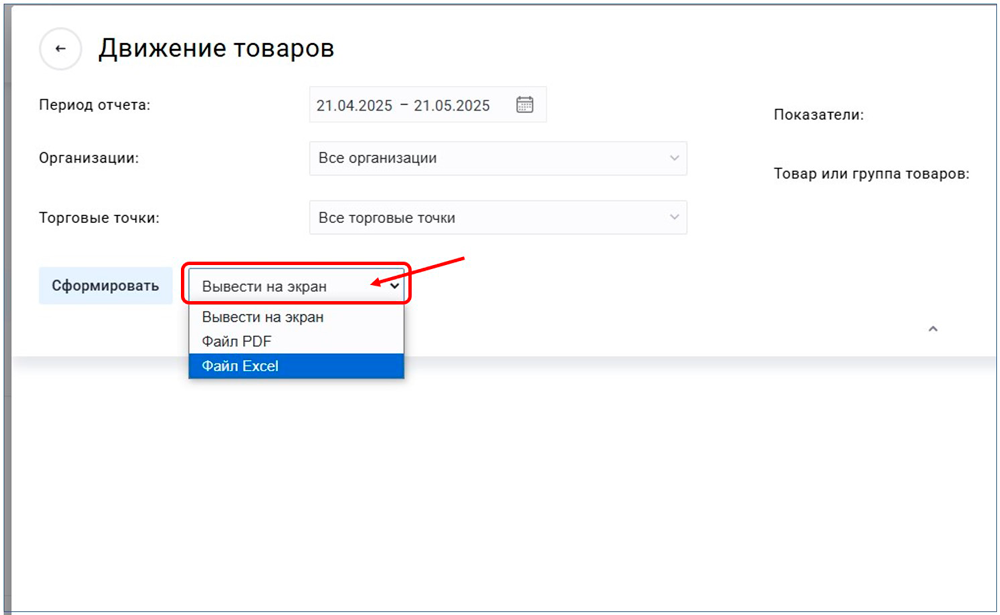Open the calendar date picker icon
1000x615 pixels.
coord(525,105)
